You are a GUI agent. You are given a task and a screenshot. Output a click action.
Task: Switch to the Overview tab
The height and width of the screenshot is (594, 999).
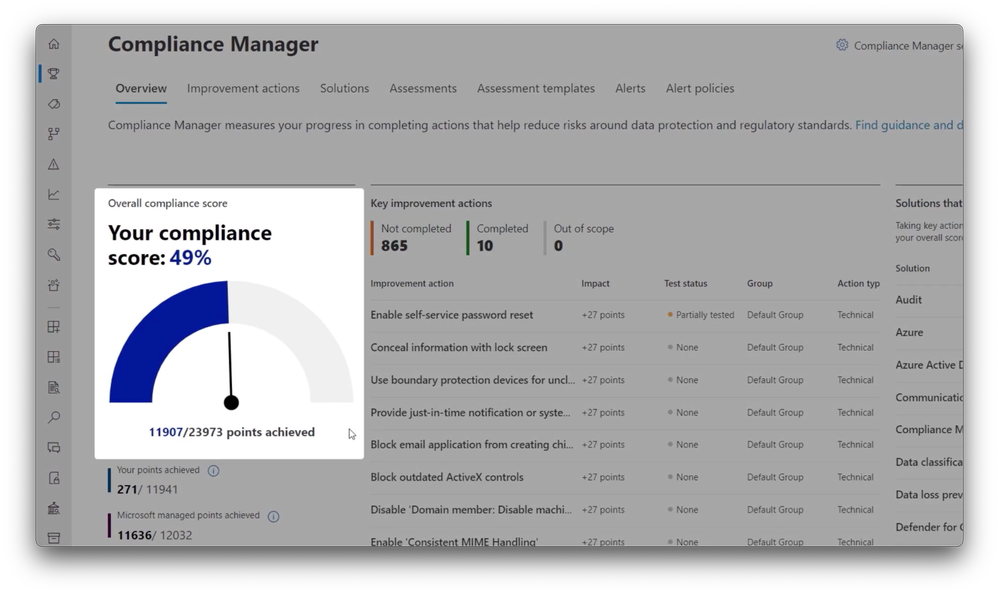coord(141,89)
